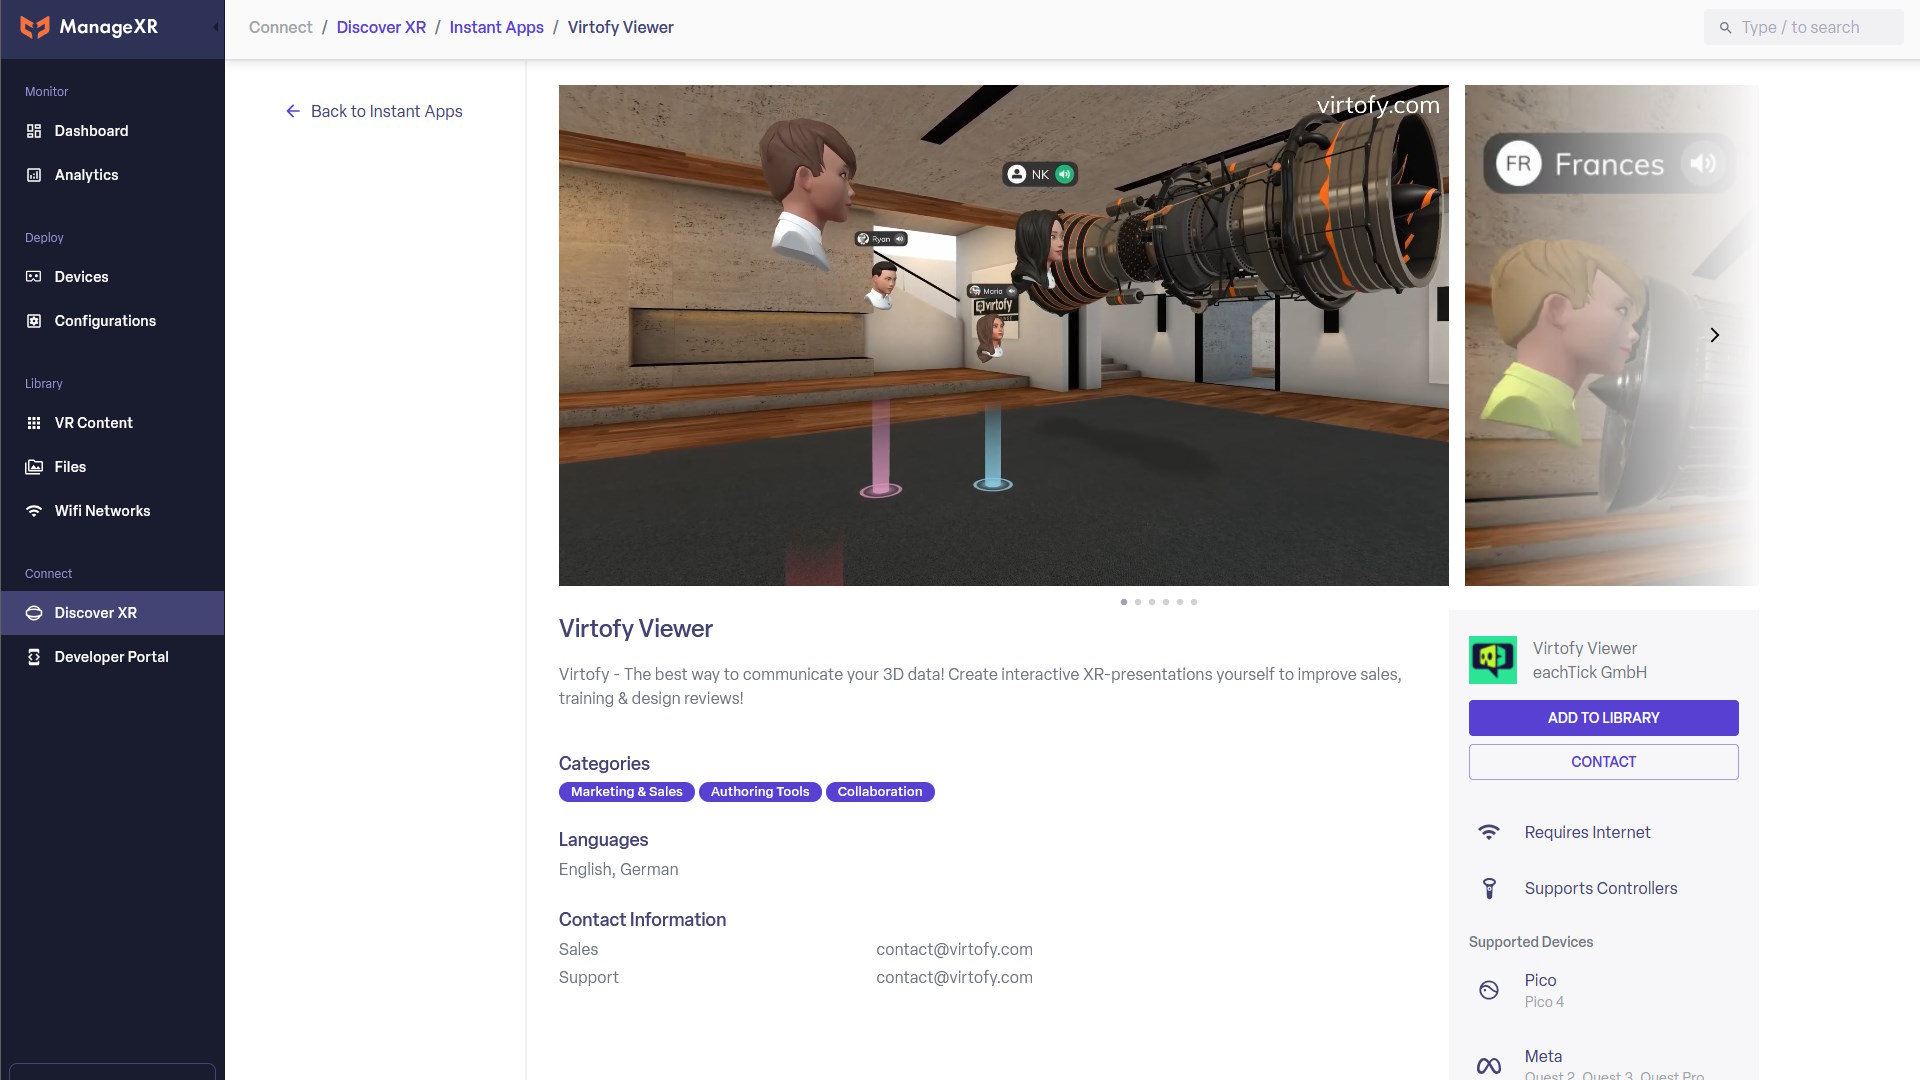Click Add To Library button
The image size is (1920, 1080).
point(1603,718)
